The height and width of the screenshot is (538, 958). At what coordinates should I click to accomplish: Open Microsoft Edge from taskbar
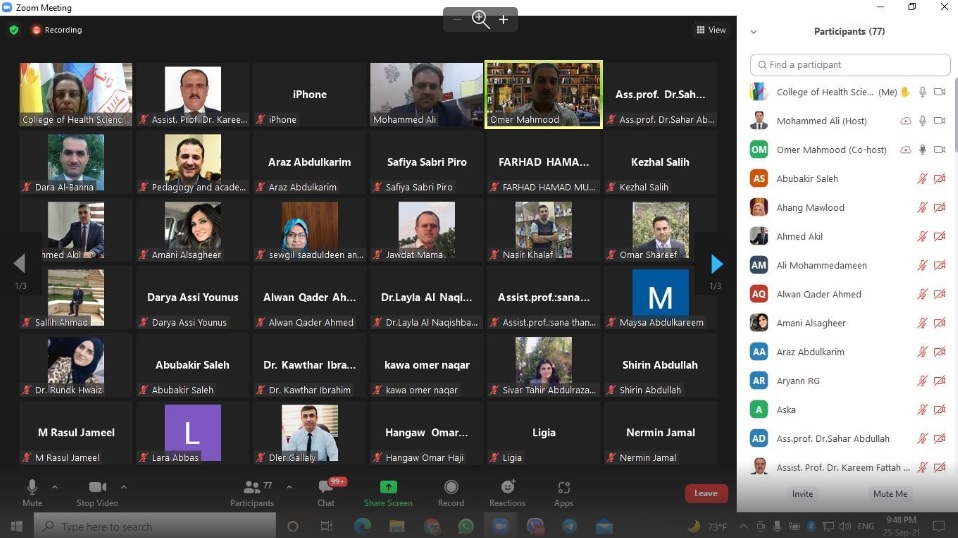[x=362, y=526]
